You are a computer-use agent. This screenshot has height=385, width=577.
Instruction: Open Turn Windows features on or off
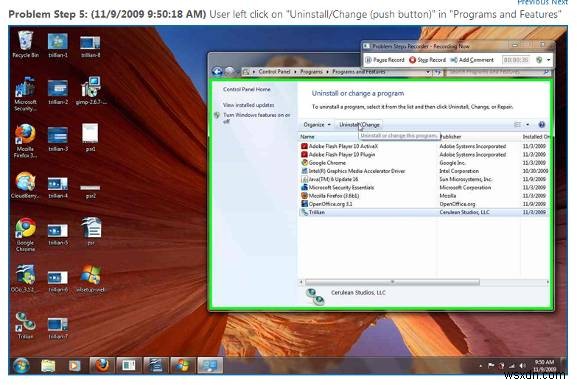coord(256,118)
